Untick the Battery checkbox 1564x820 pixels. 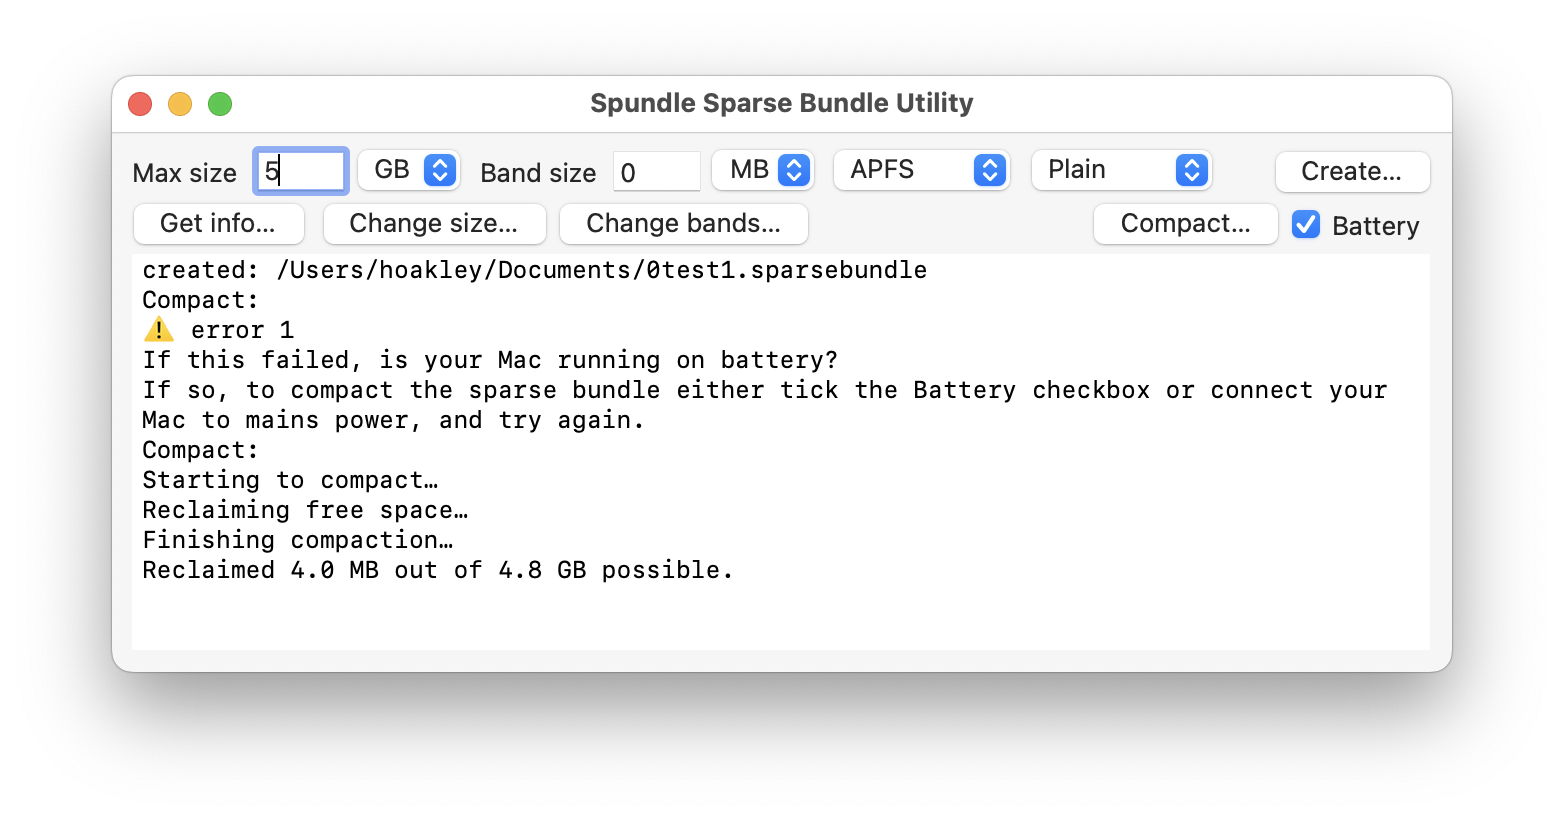click(1306, 224)
